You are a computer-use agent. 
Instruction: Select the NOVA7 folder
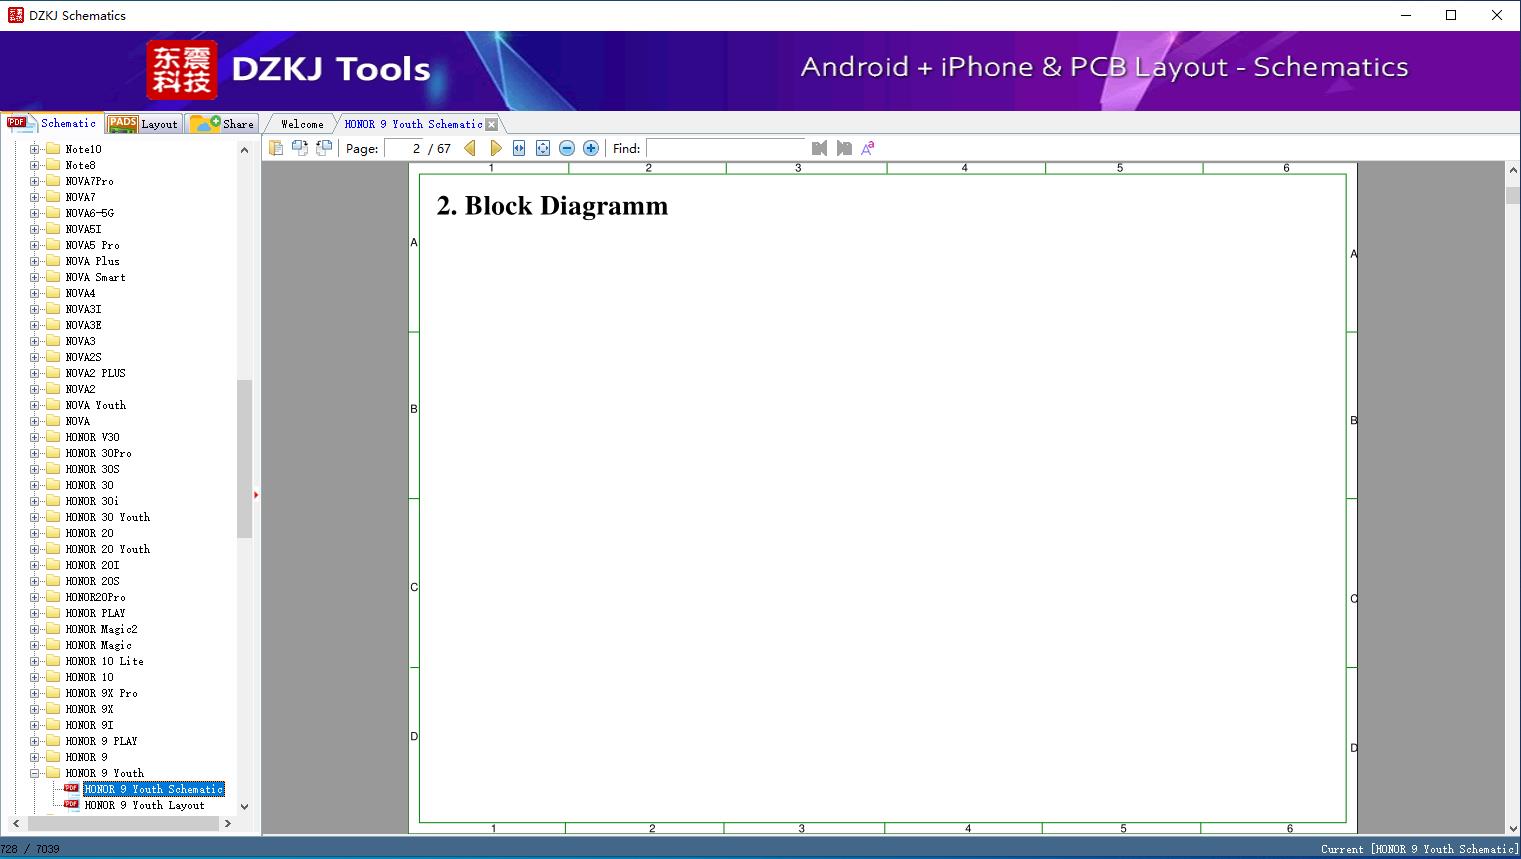(x=80, y=197)
